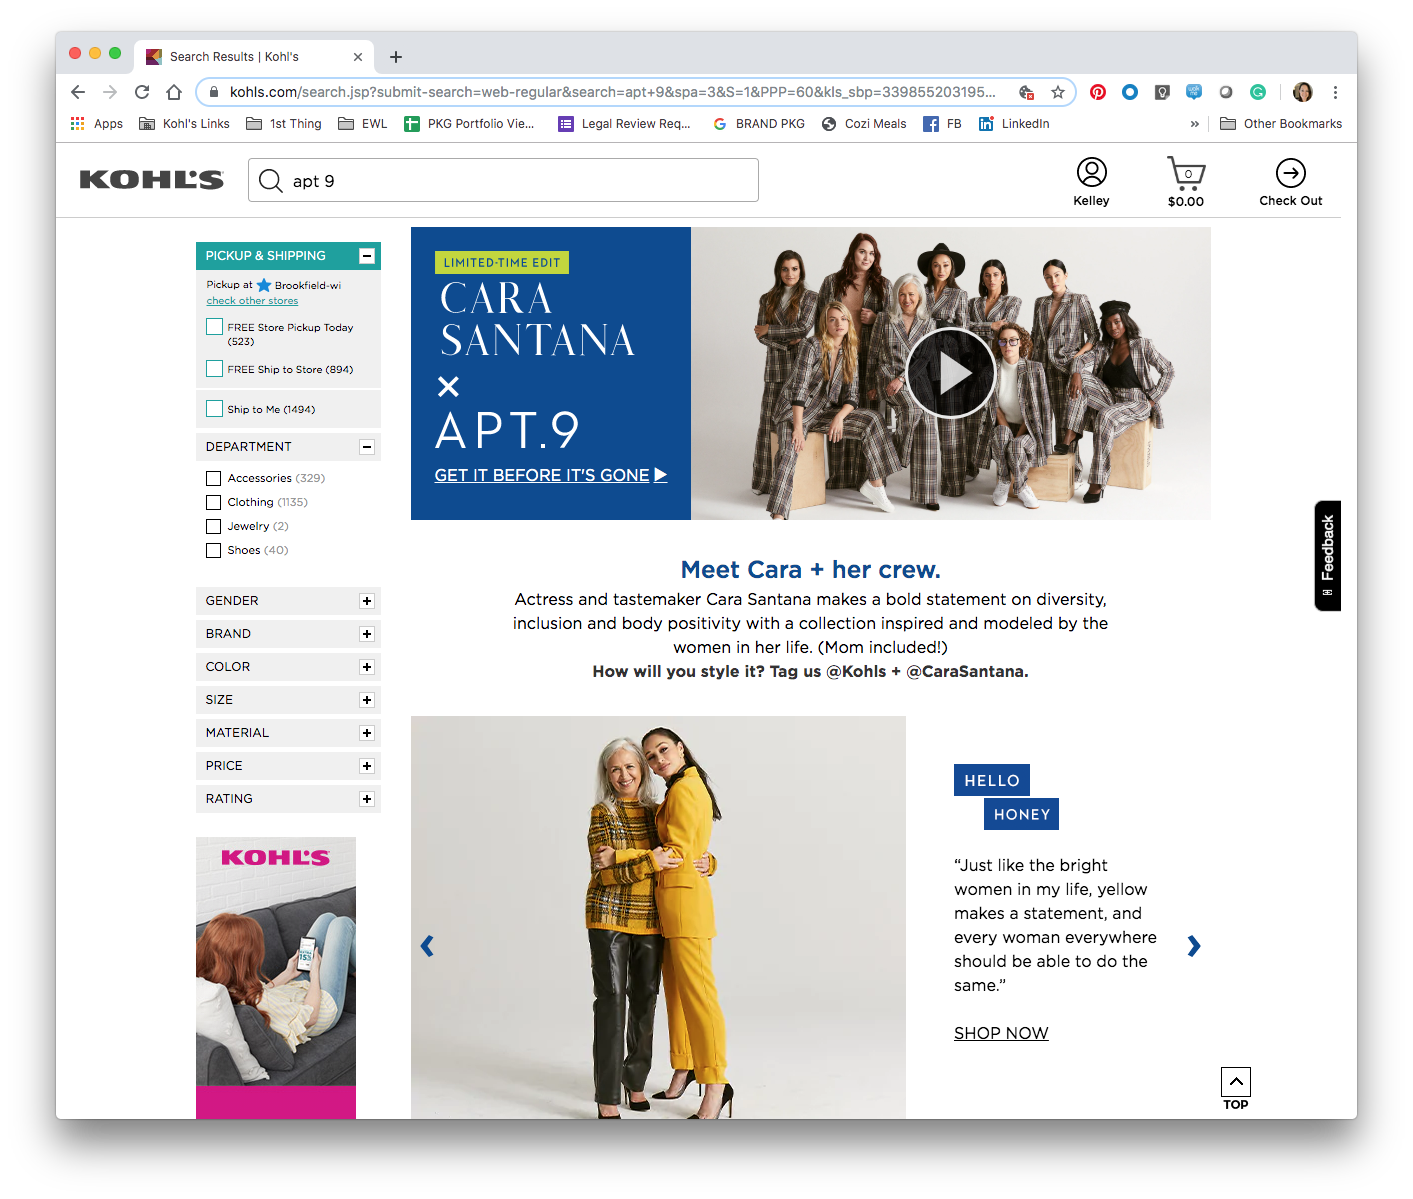Open 1st Thing bookmark folder
This screenshot has width=1413, height=1199.
click(284, 124)
